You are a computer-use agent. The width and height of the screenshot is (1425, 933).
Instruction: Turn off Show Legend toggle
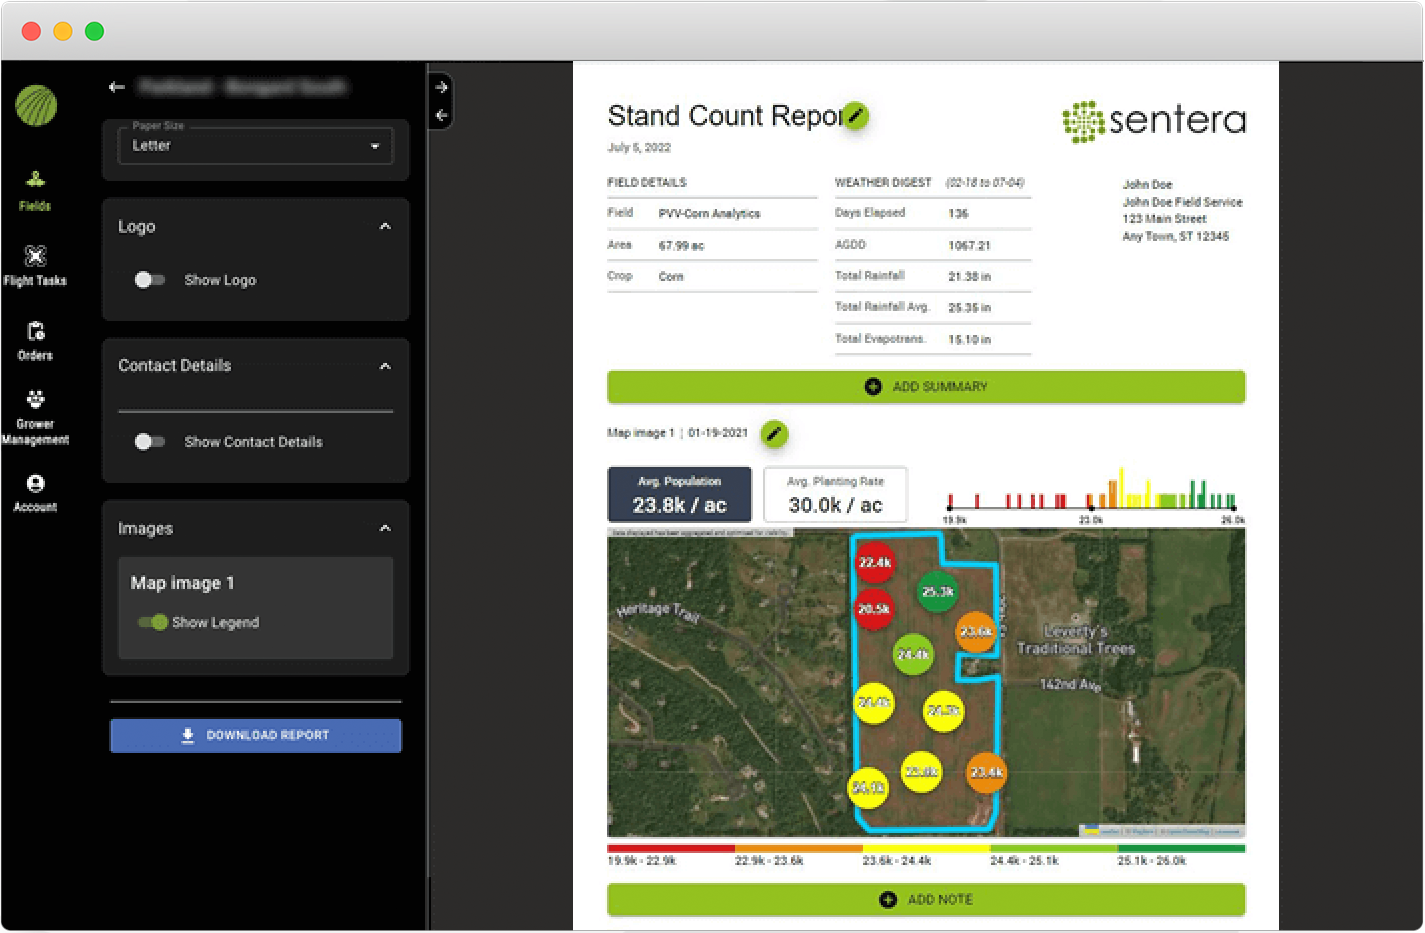[153, 622]
